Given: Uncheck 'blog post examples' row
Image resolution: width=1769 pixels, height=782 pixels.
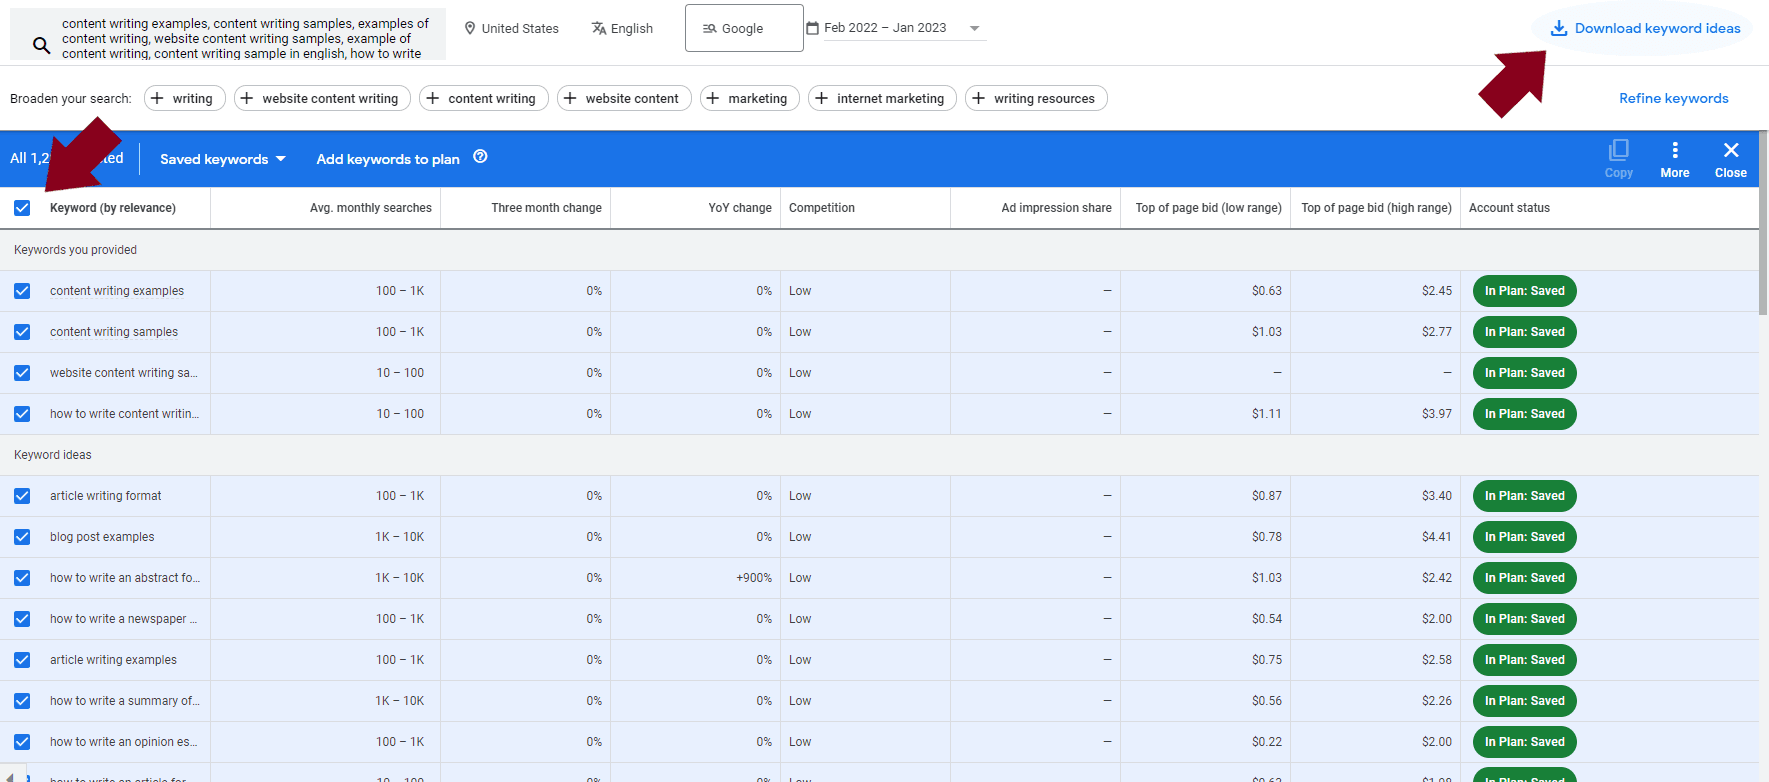Looking at the screenshot, I should (x=22, y=537).
